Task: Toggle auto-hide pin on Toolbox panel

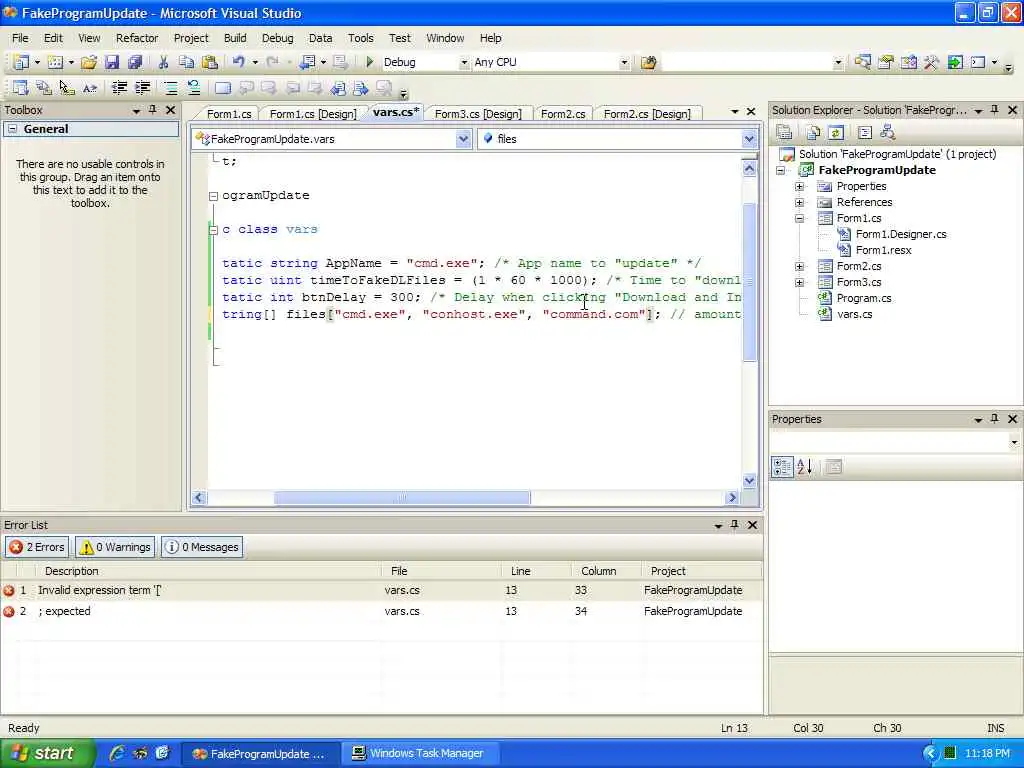Action: point(153,110)
